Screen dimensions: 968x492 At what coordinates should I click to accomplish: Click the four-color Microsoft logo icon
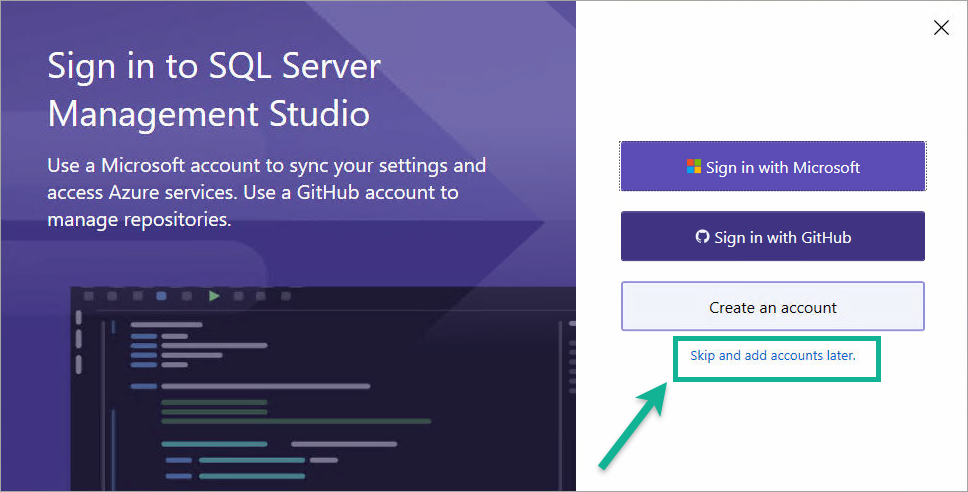pos(694,167)
